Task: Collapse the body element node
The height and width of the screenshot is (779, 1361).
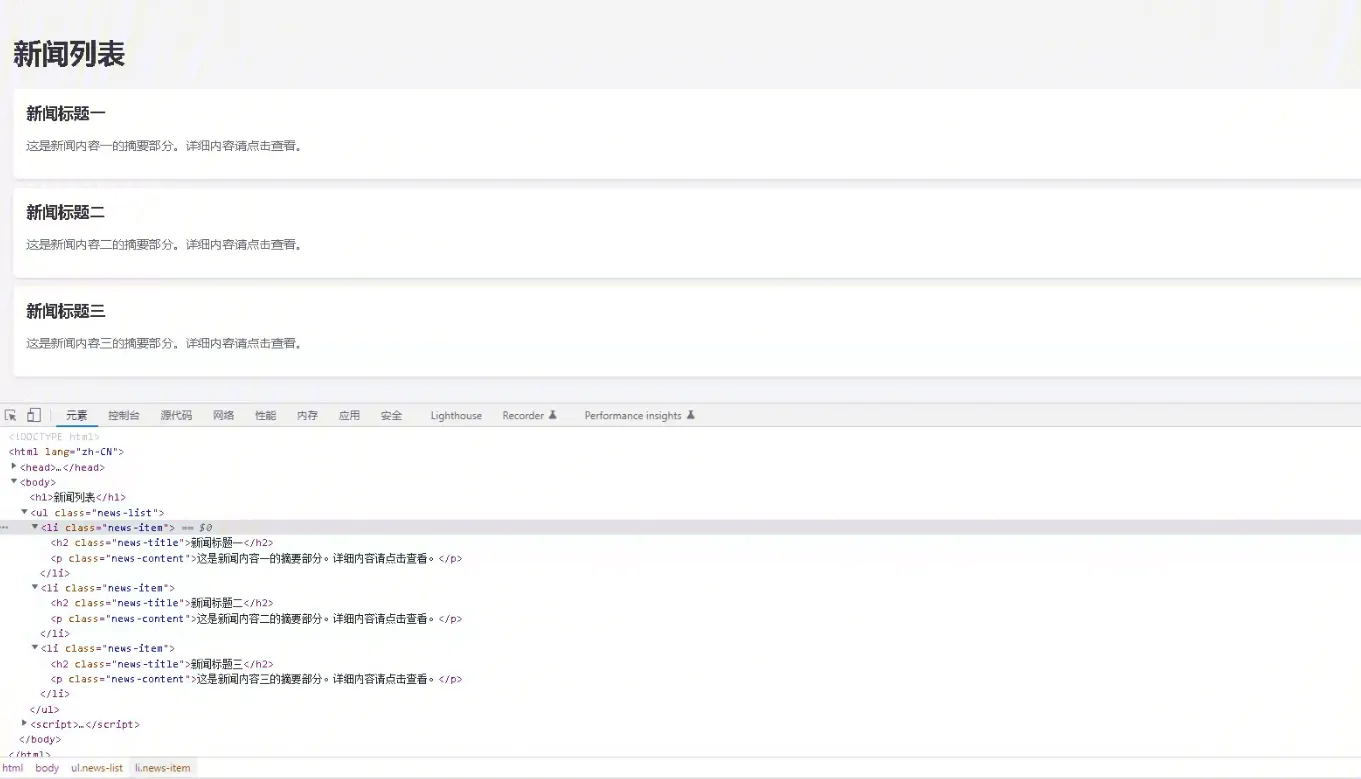Action: (x=14, y=481)
